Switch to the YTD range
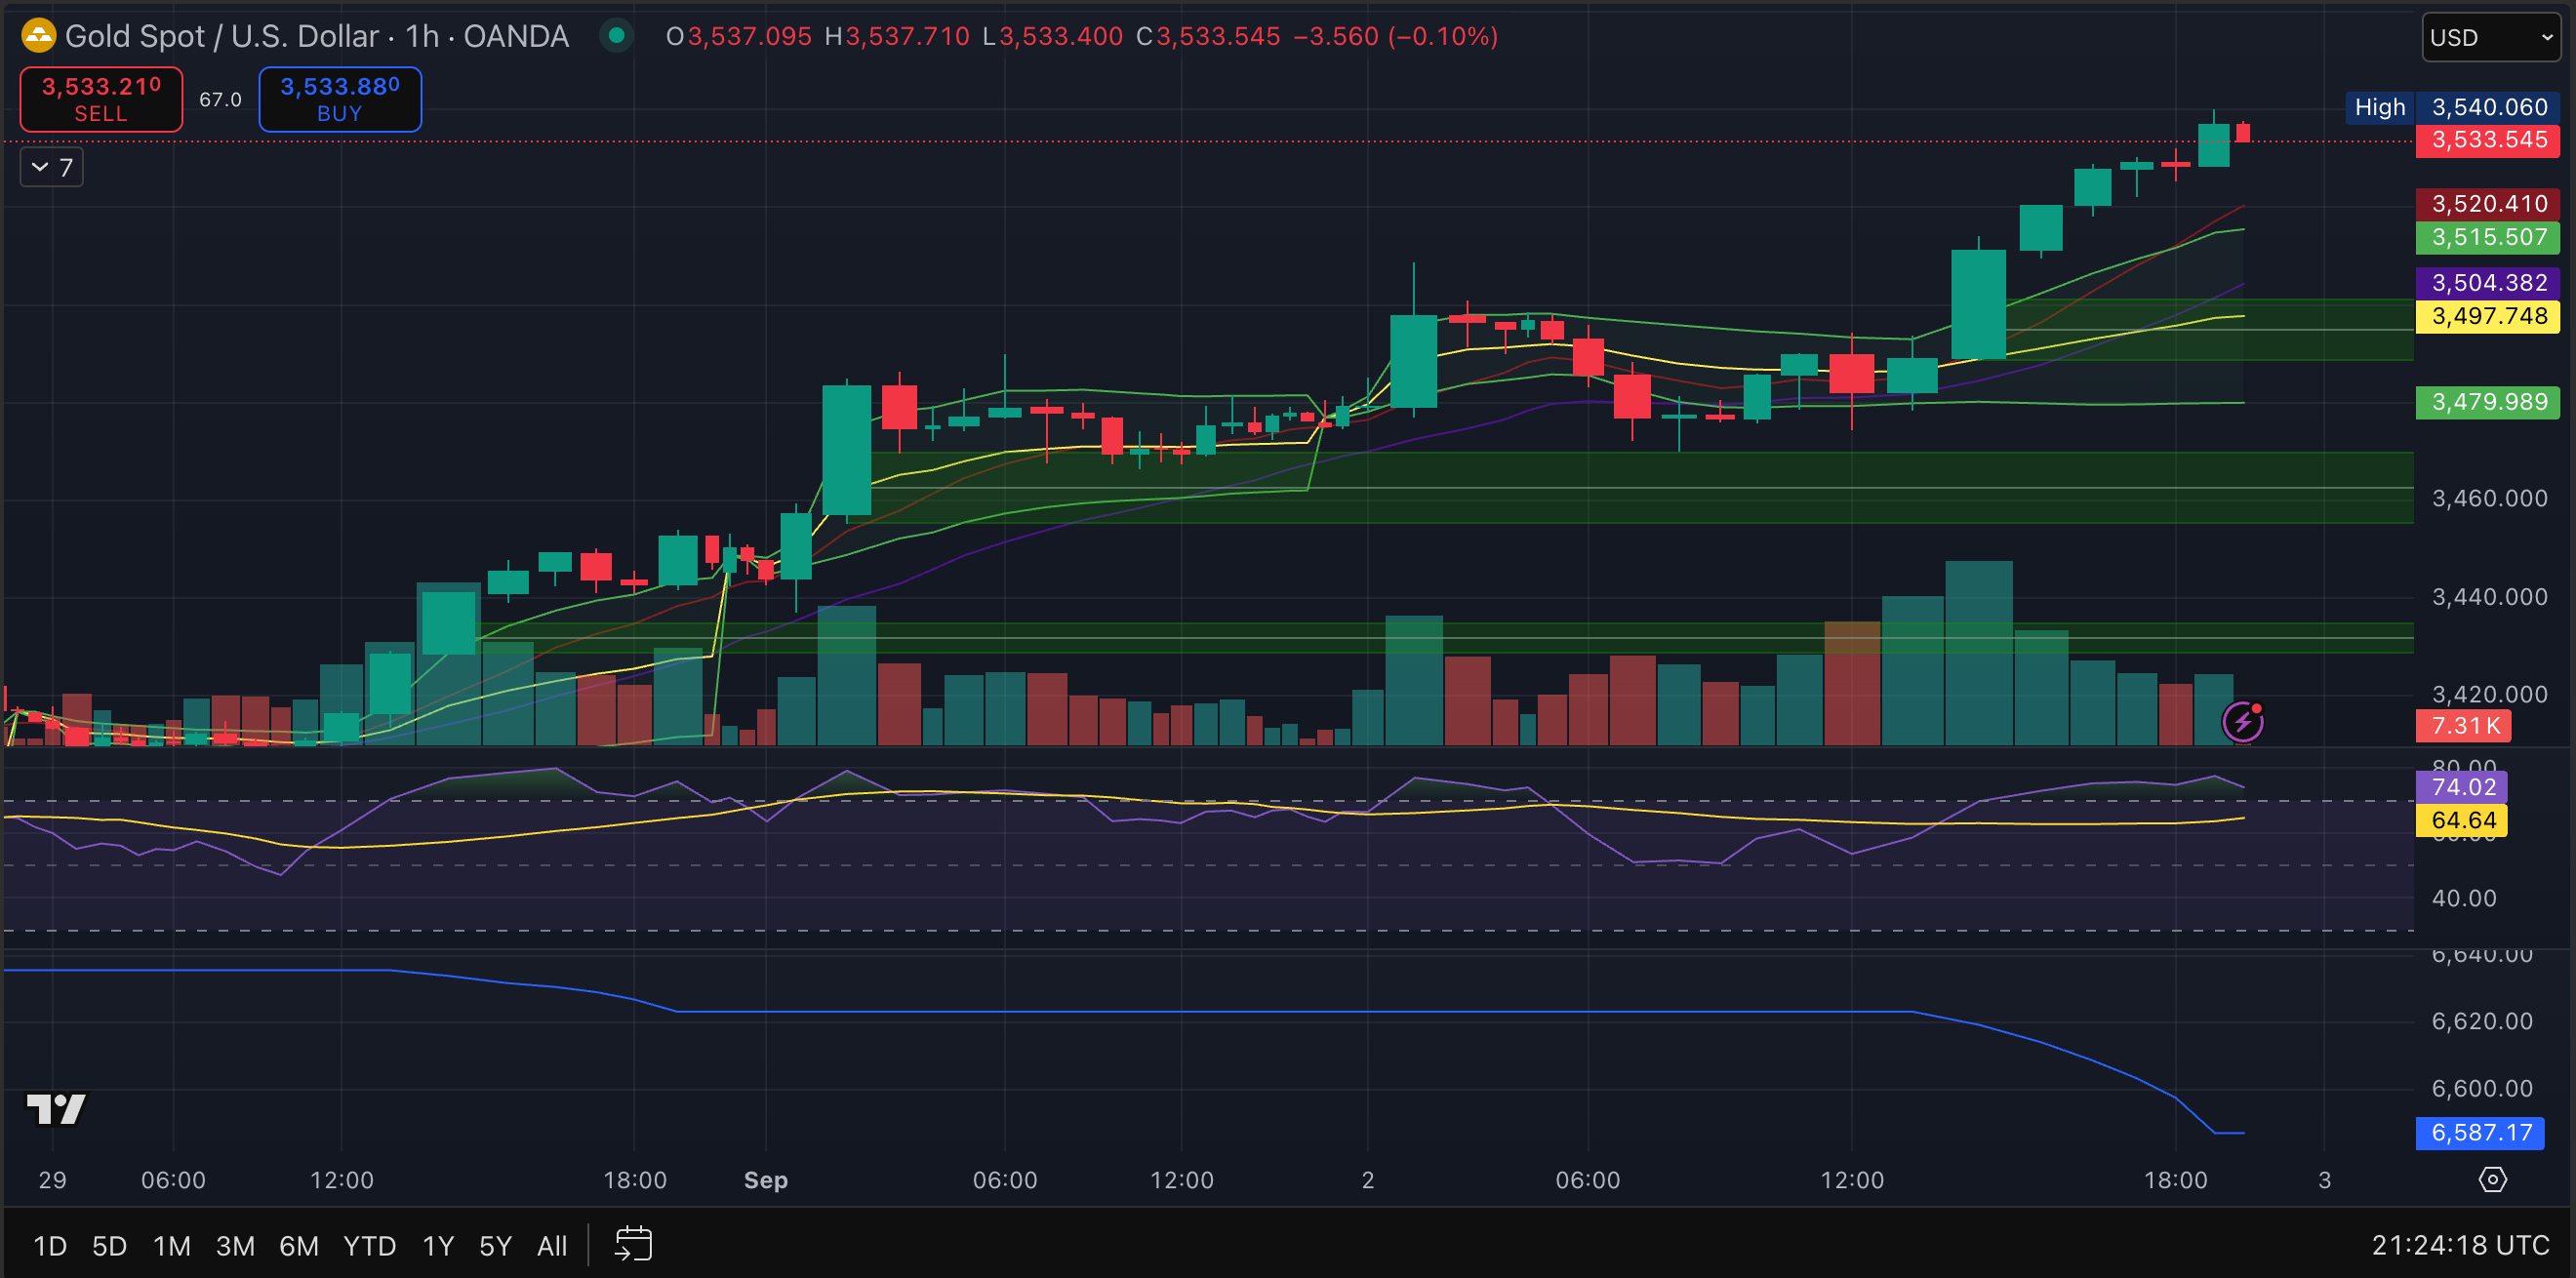 (x=369, y=1246)
